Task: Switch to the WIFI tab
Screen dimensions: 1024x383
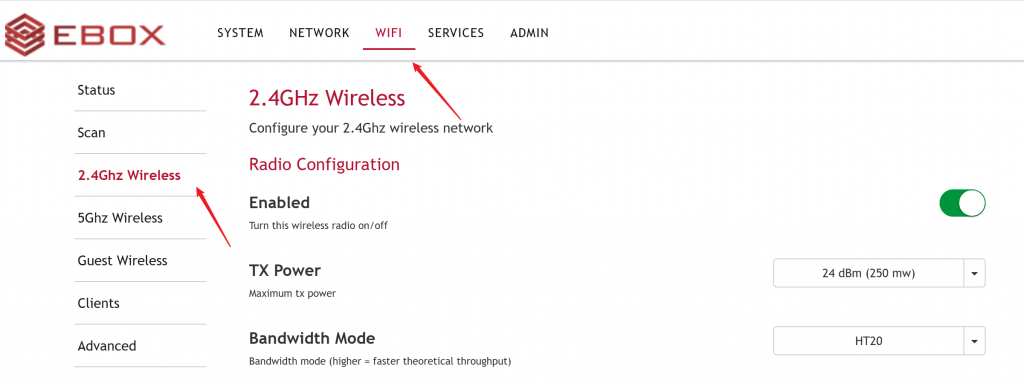Action: [x=389, y=33]
